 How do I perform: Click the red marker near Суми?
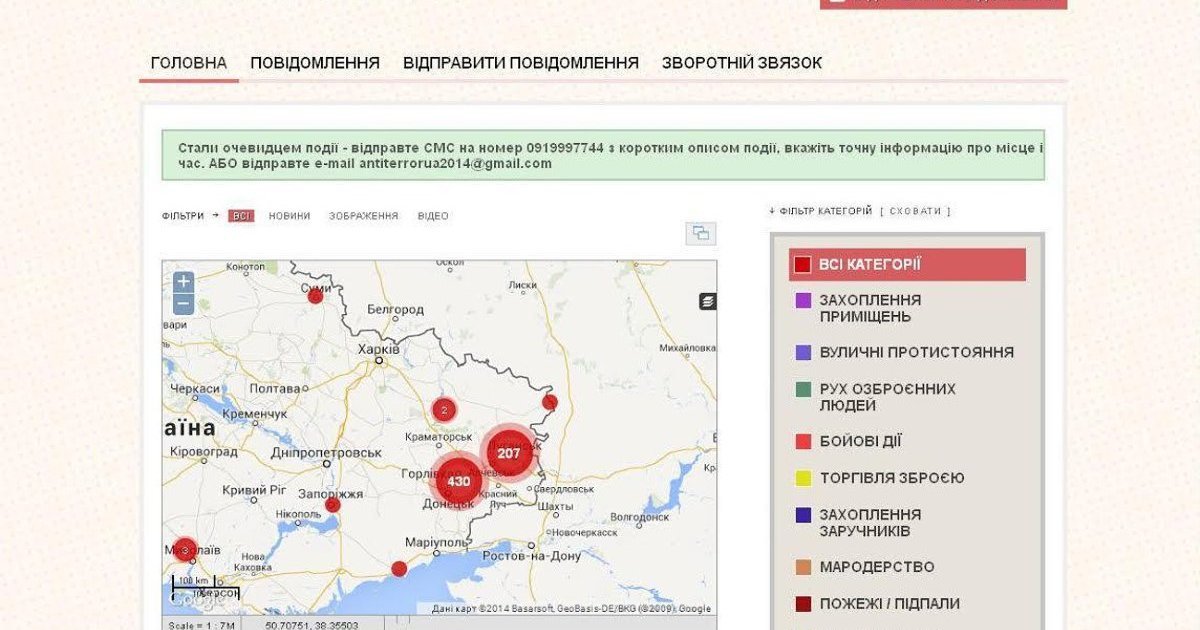click(315, 296)
